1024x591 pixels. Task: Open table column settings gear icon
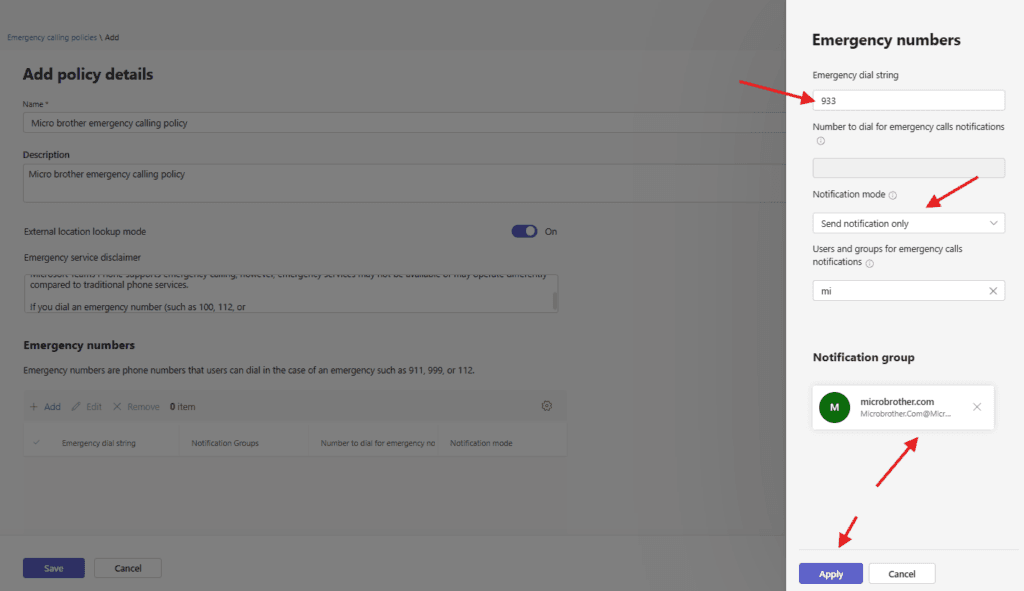coord(547,406)
